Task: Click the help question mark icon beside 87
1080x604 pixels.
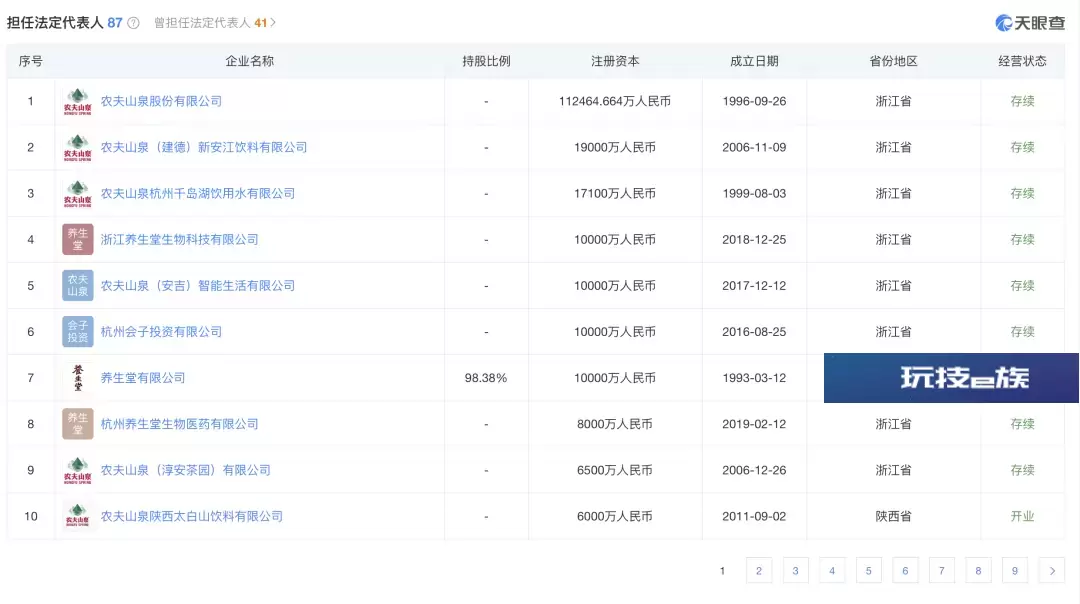Action: [134, 23]
